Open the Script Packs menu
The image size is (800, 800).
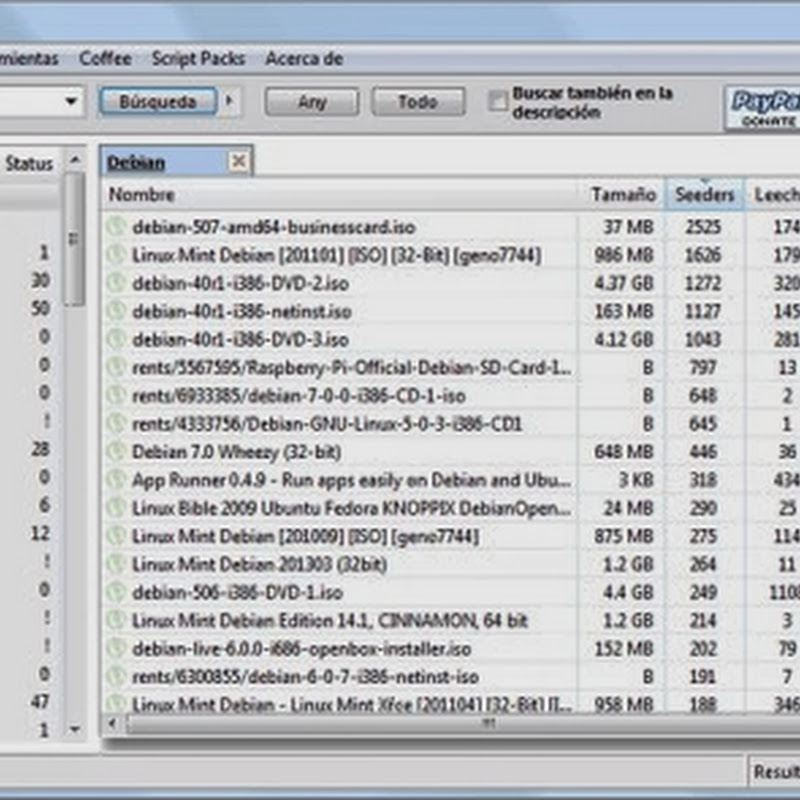point(198,59)
